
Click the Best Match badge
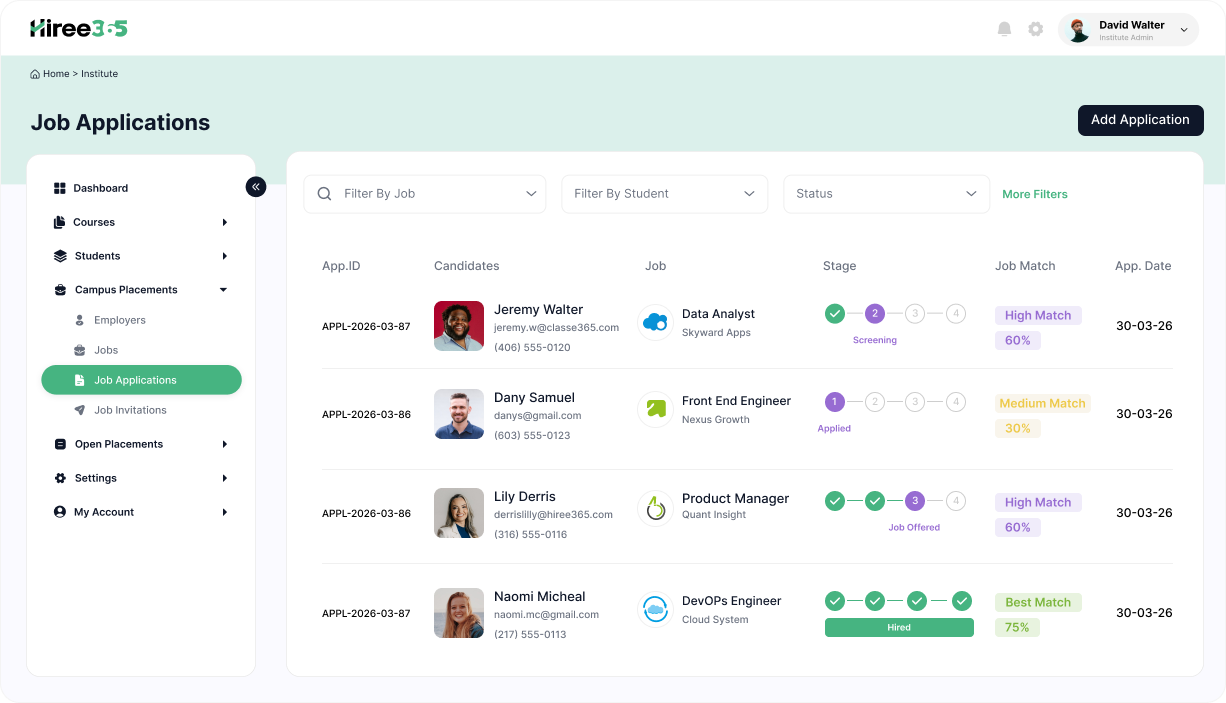point(1038,602)
